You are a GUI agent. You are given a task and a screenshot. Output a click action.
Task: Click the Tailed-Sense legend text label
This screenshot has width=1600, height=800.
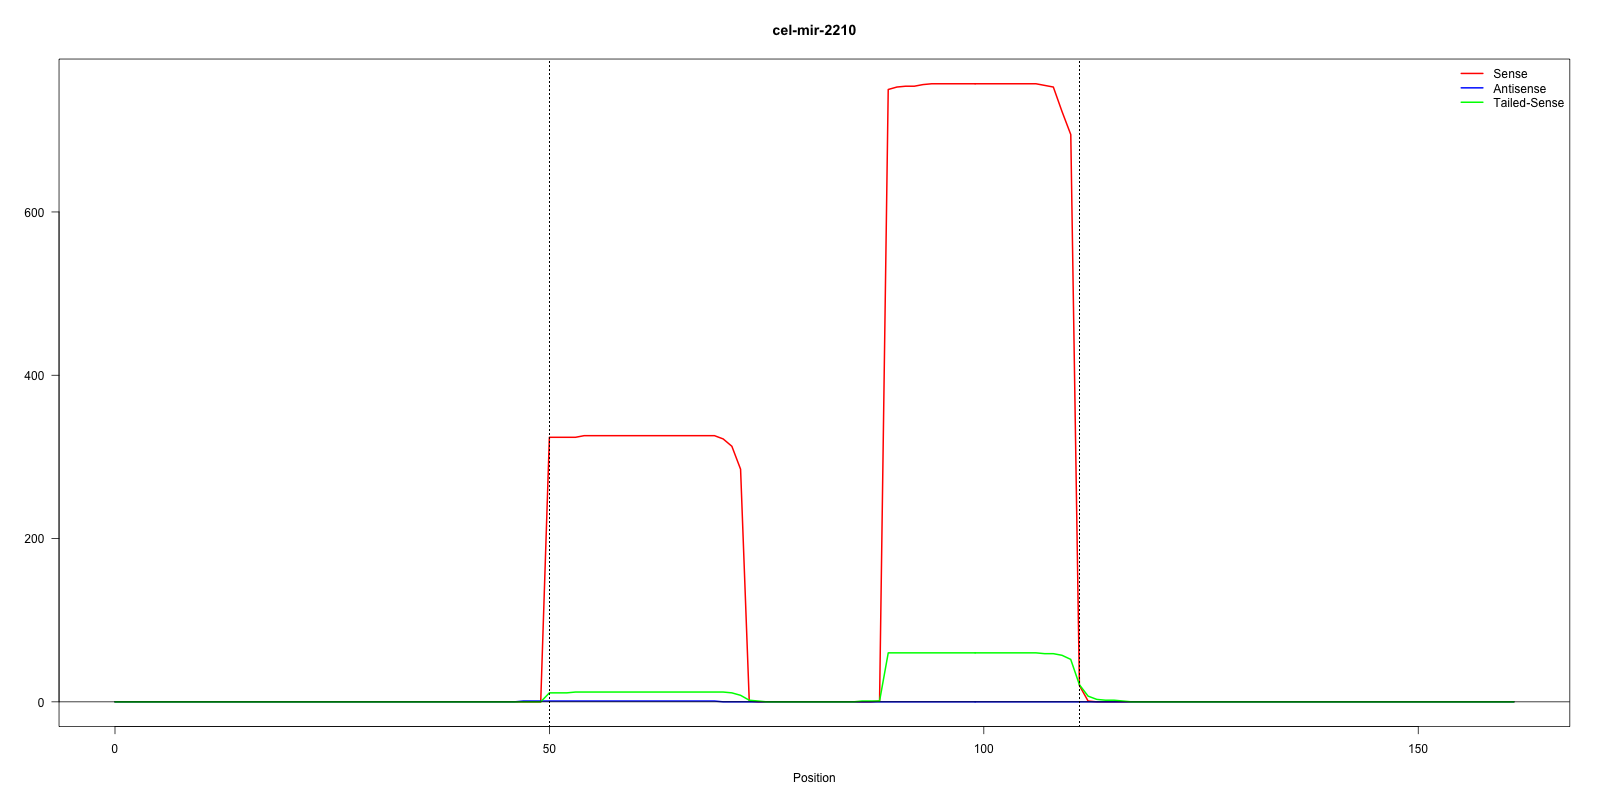pyautogui.click(x=1527, y=103)
